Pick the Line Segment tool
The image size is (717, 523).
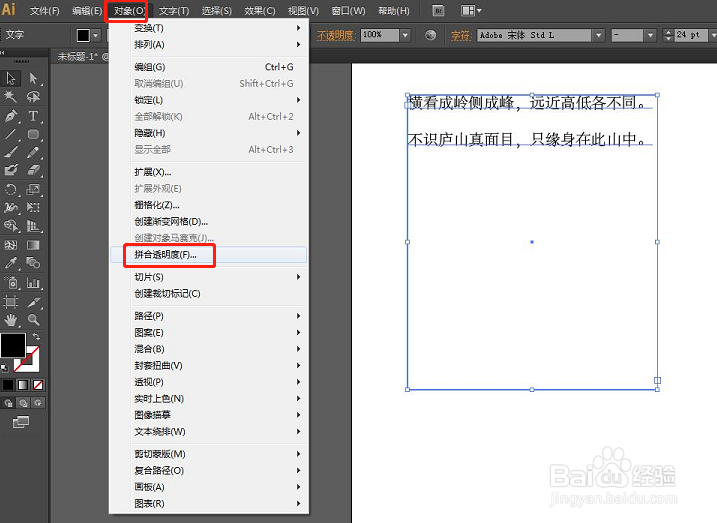pos(11,134)
